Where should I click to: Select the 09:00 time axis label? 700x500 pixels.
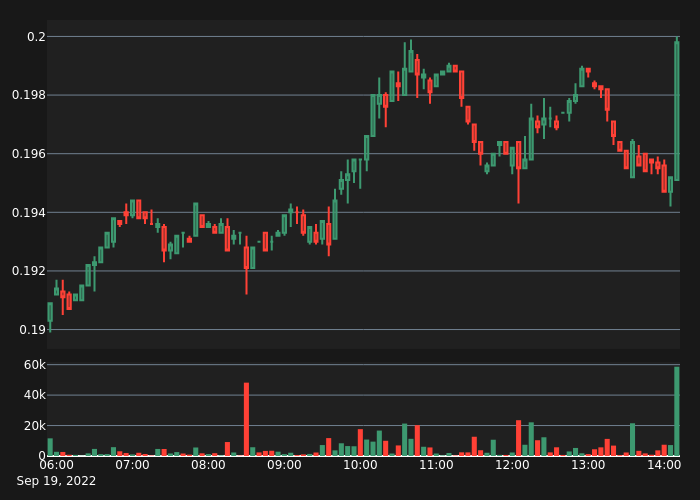[x=284, y=465]
